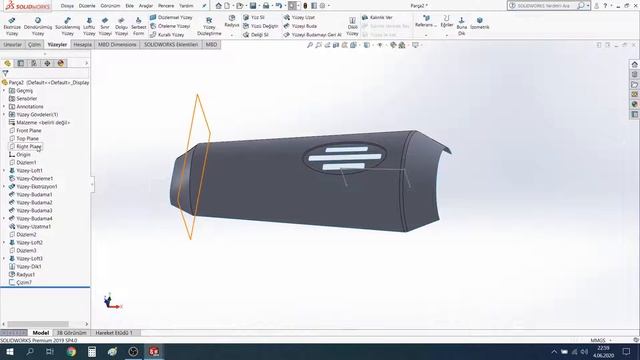Expand the Yüzey-Loft1 feature
This screenshot has width=640, height=360.
pyautogui.click(x=4, y=171)
